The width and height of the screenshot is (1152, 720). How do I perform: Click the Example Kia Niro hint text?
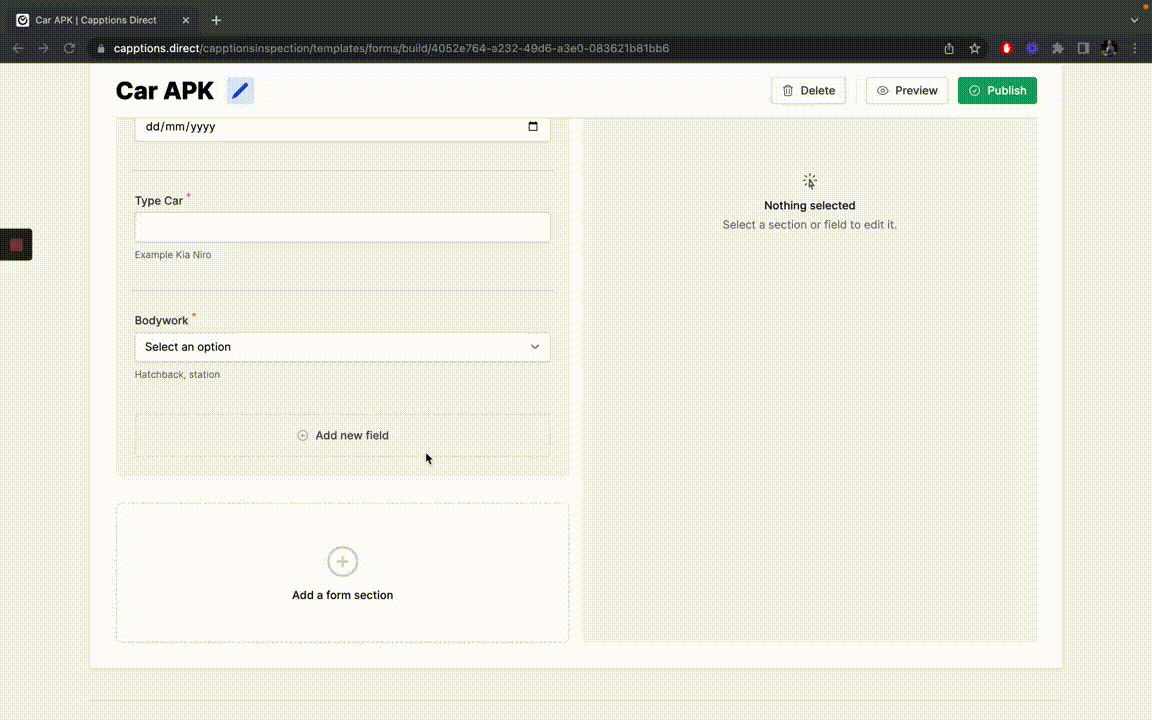point(173,255)
